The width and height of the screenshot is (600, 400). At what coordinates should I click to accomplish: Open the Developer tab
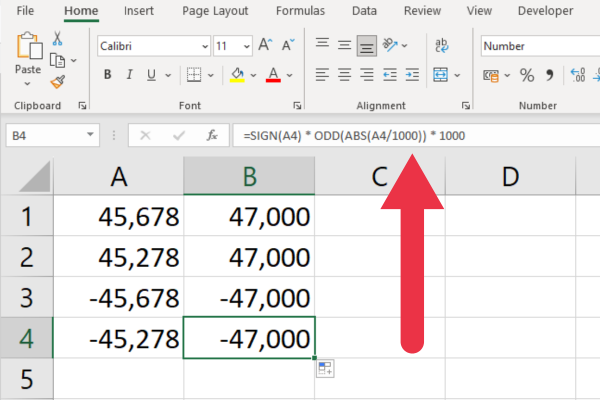[x=545, y=11]
